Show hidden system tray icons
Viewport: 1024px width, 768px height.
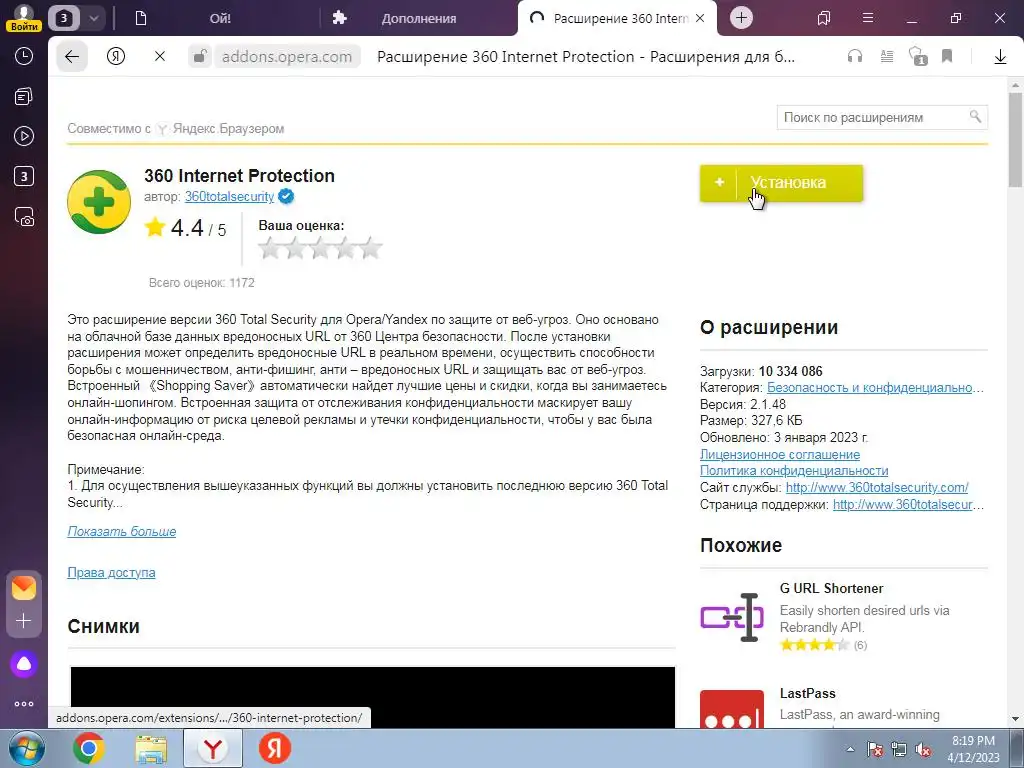click(850, 749)
